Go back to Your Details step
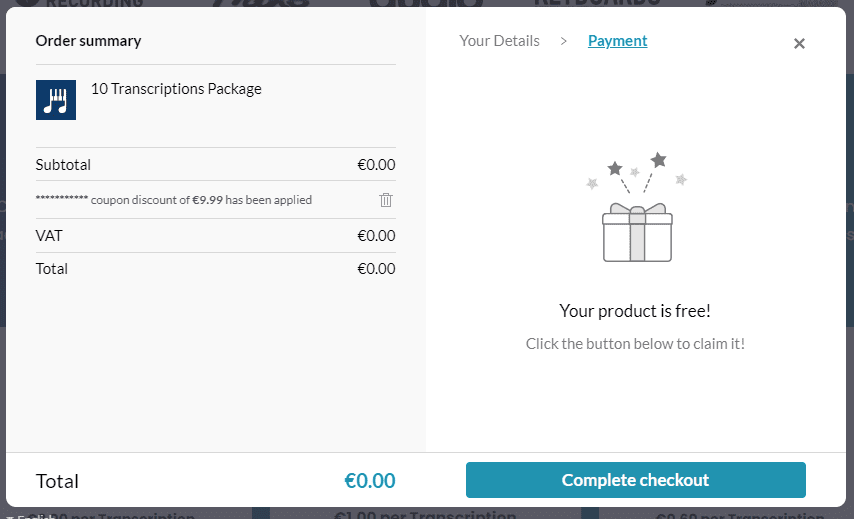 (x=499, y=41)
